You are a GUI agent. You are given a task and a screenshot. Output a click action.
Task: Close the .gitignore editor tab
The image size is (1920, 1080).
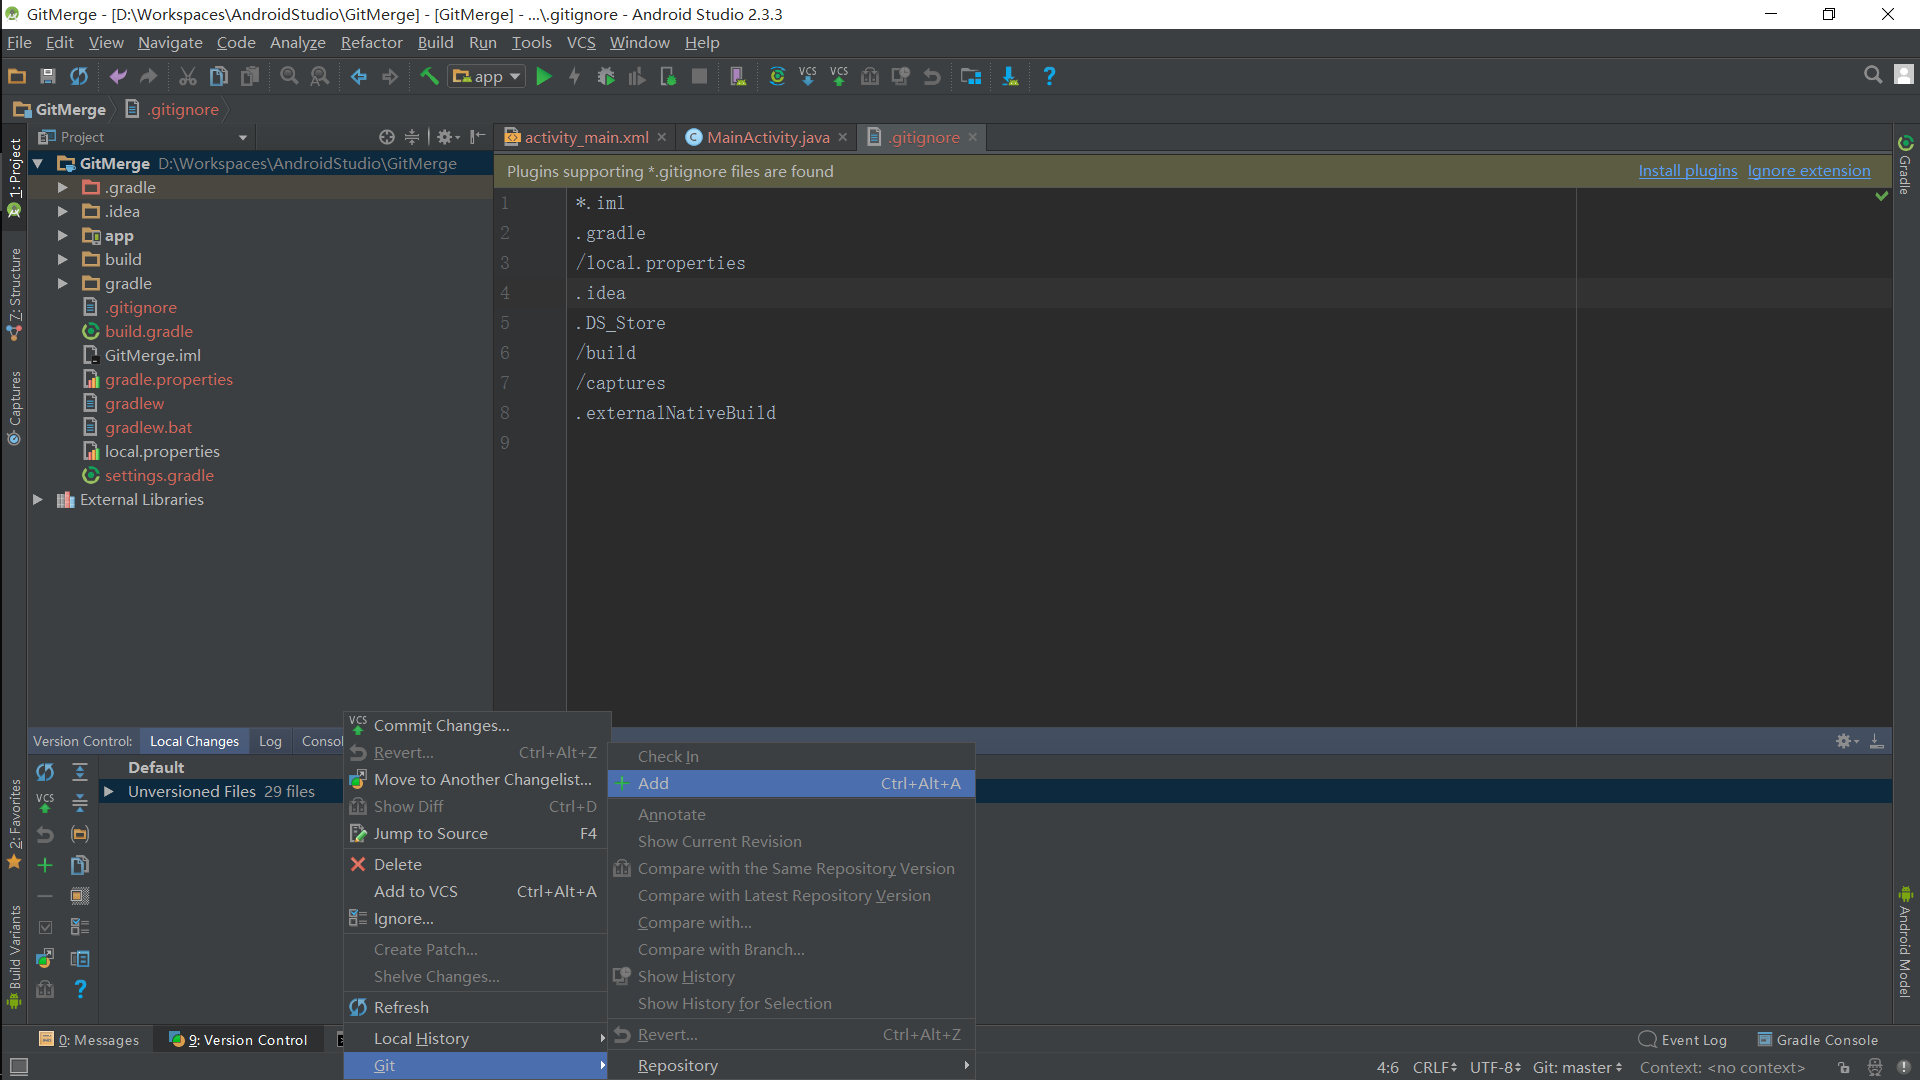click(973, 138)
